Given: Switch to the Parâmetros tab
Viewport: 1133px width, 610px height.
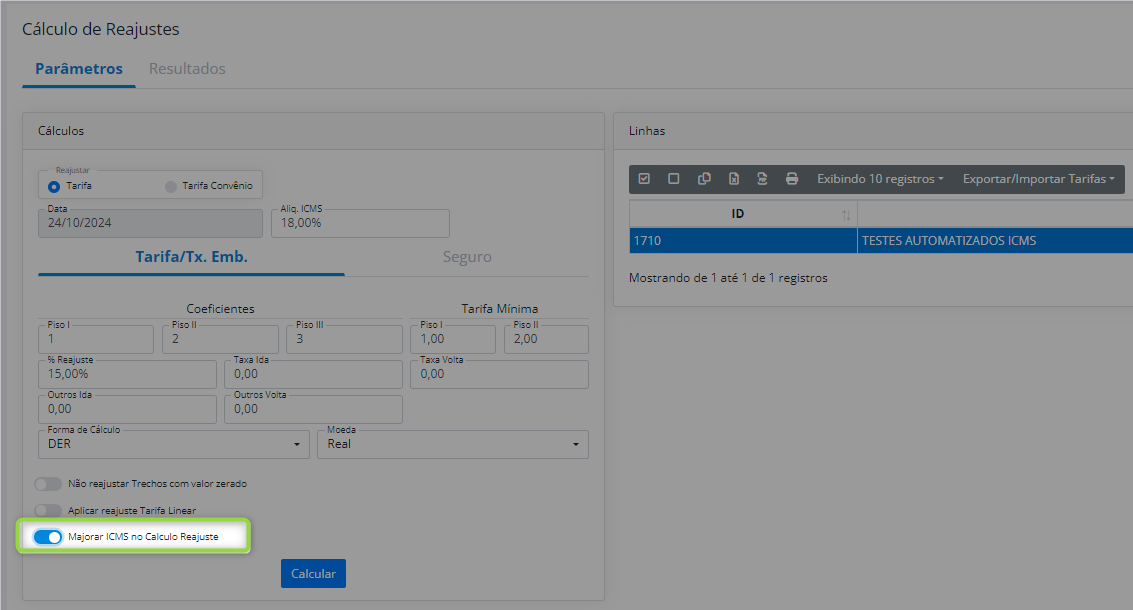Looking at the screenshot, I should coord(79,69).
